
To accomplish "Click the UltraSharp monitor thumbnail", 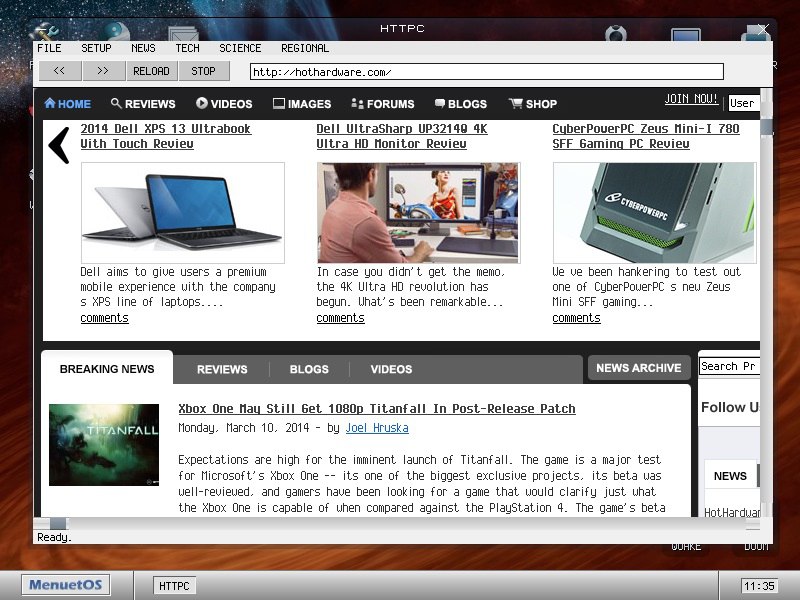I will click(418, 213).
